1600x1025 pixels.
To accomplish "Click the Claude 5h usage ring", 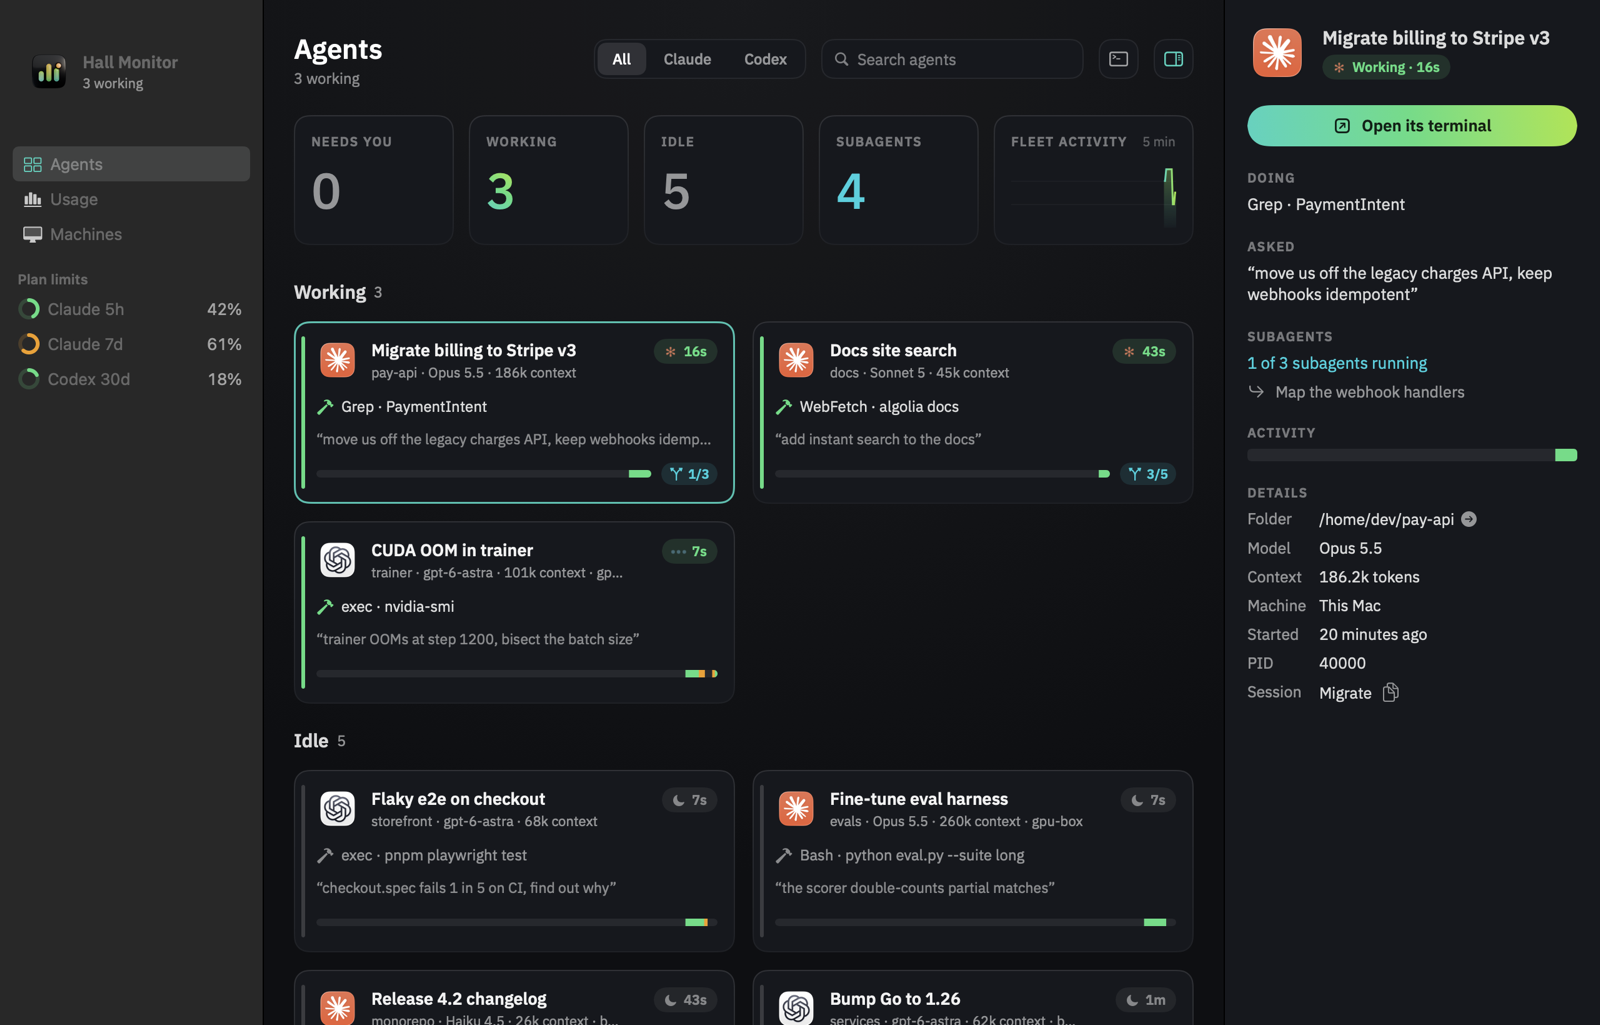I will [29, 309].
